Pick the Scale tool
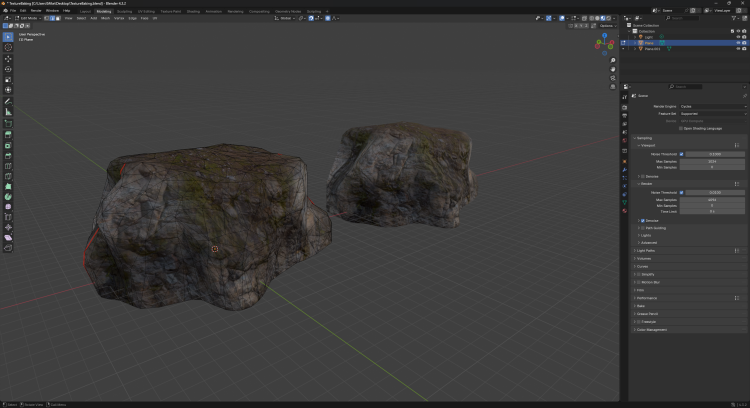 tap(8, 80)
